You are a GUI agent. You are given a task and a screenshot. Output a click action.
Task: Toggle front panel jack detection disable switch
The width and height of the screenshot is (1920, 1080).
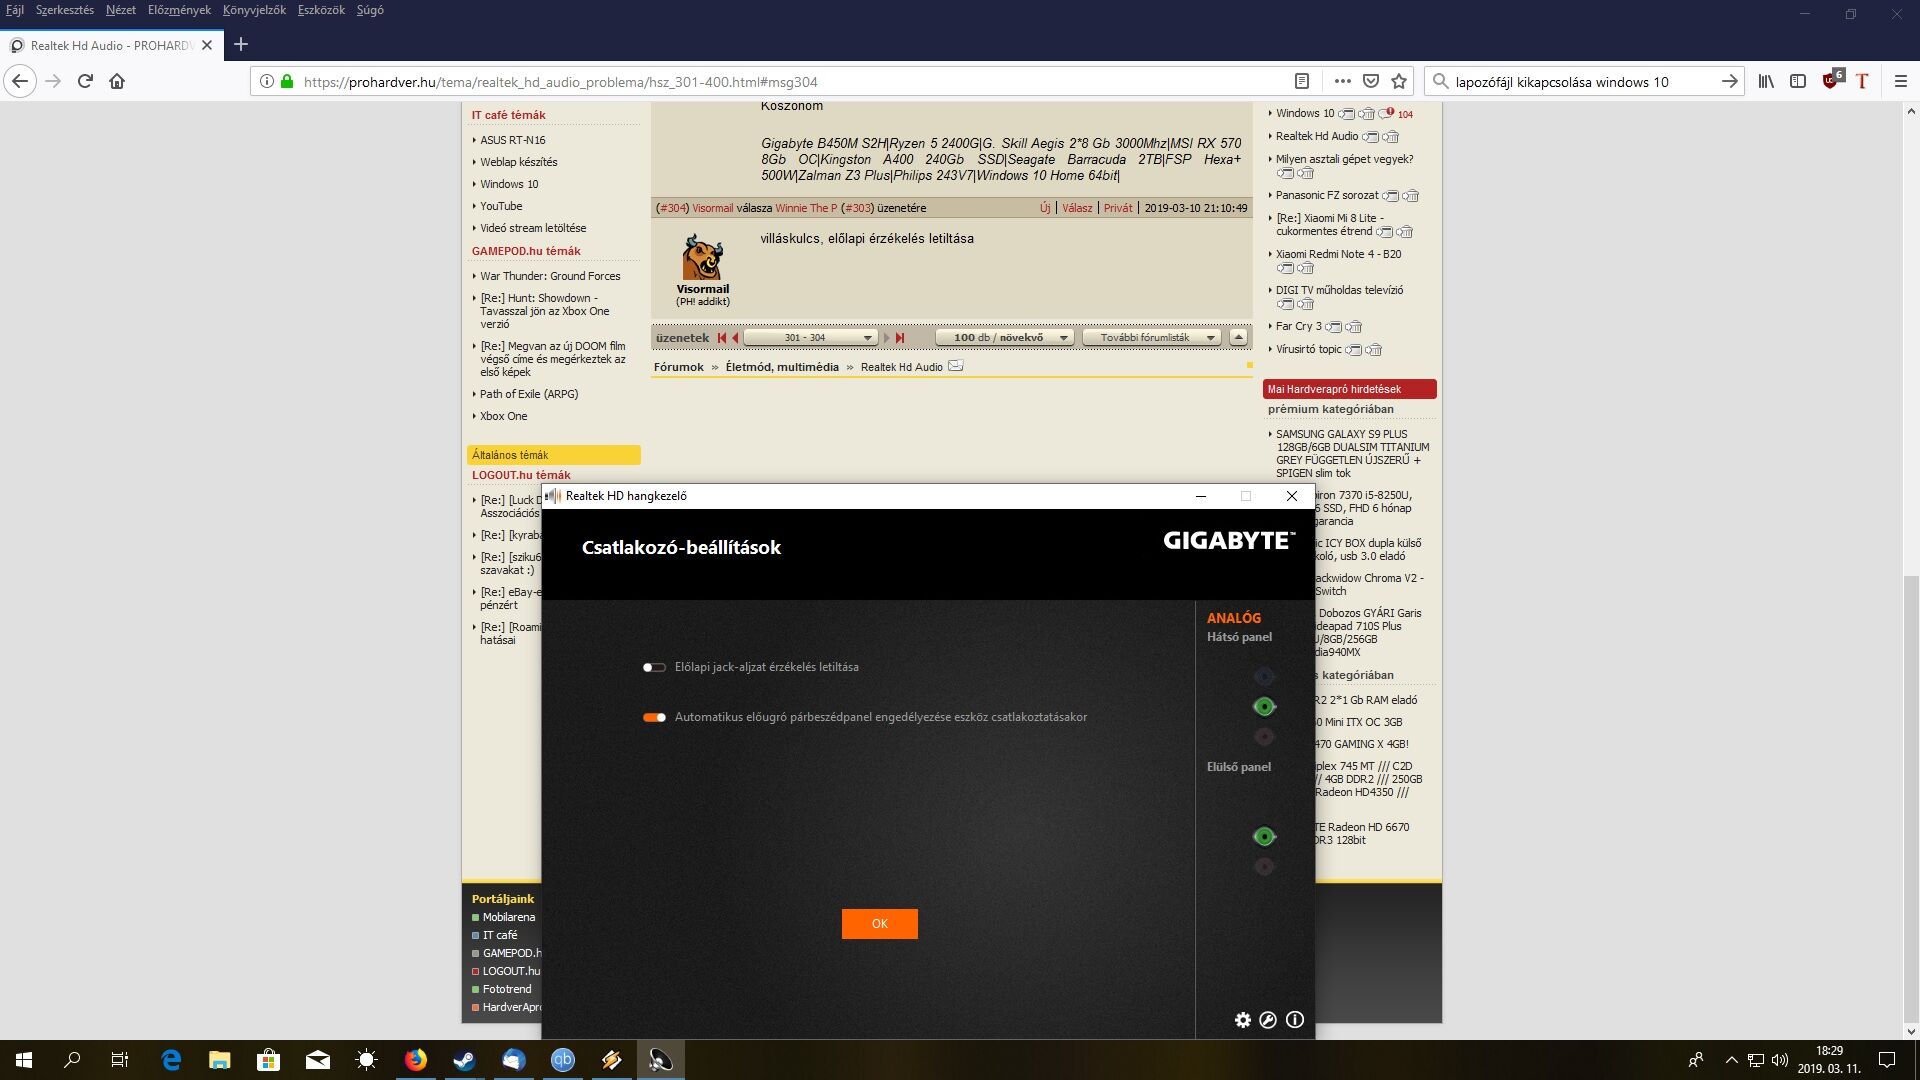(x=654, y=667)
